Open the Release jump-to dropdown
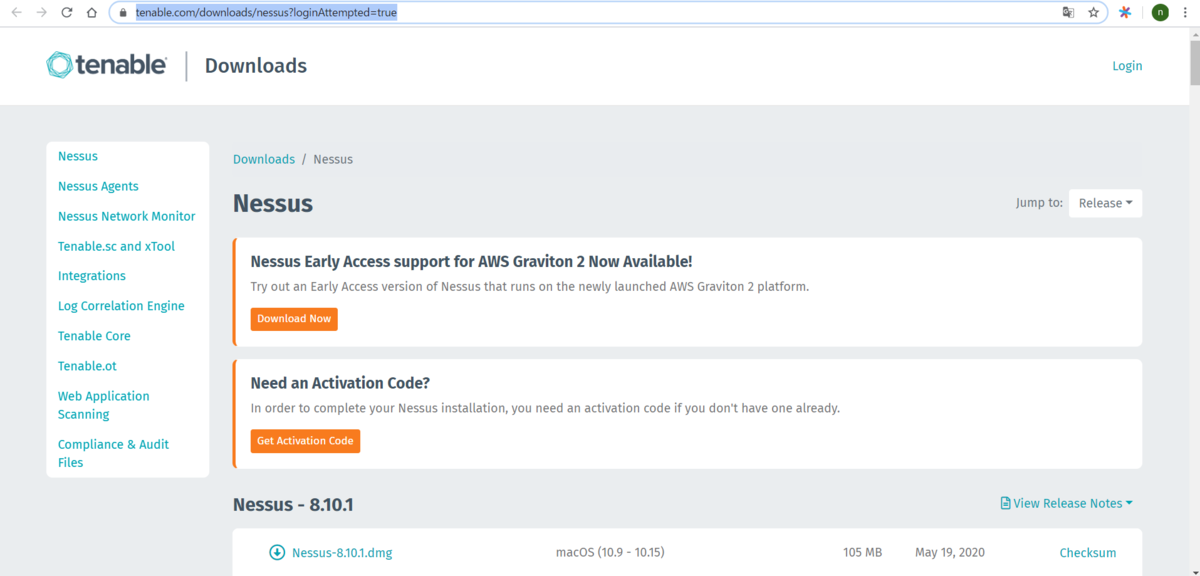This screenshot has height=576, width=1200. 1105,203
